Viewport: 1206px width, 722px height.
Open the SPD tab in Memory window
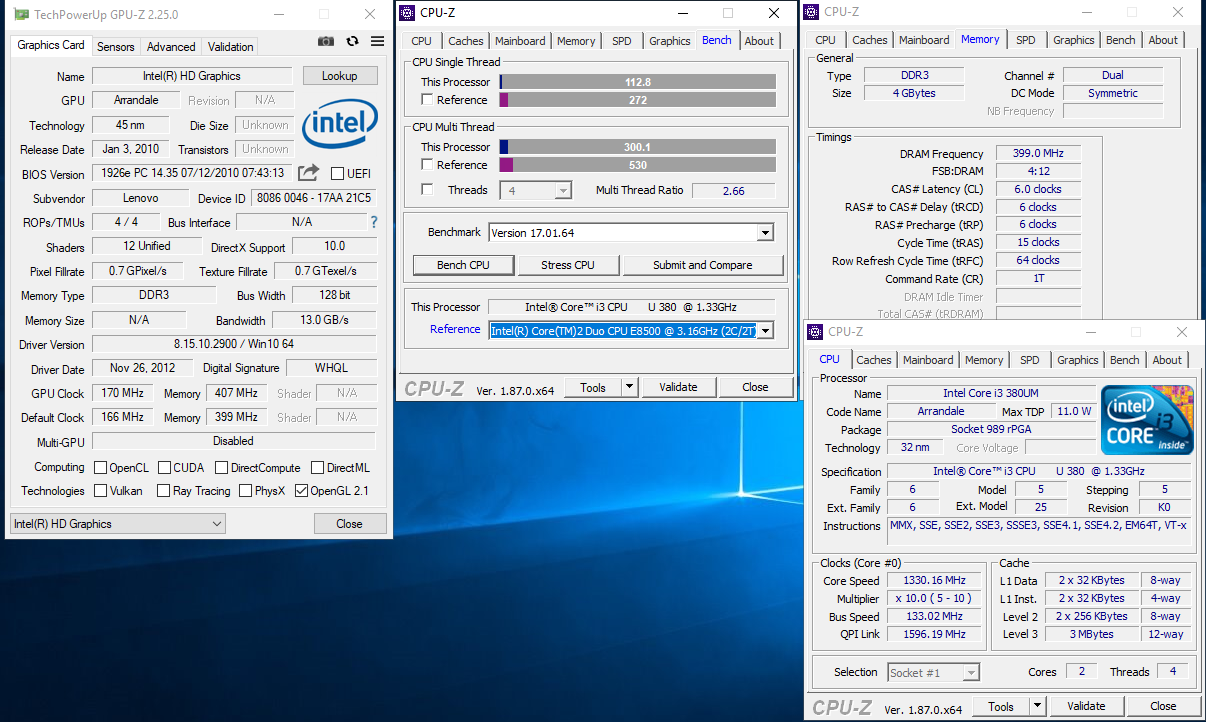pos(1026,40)
